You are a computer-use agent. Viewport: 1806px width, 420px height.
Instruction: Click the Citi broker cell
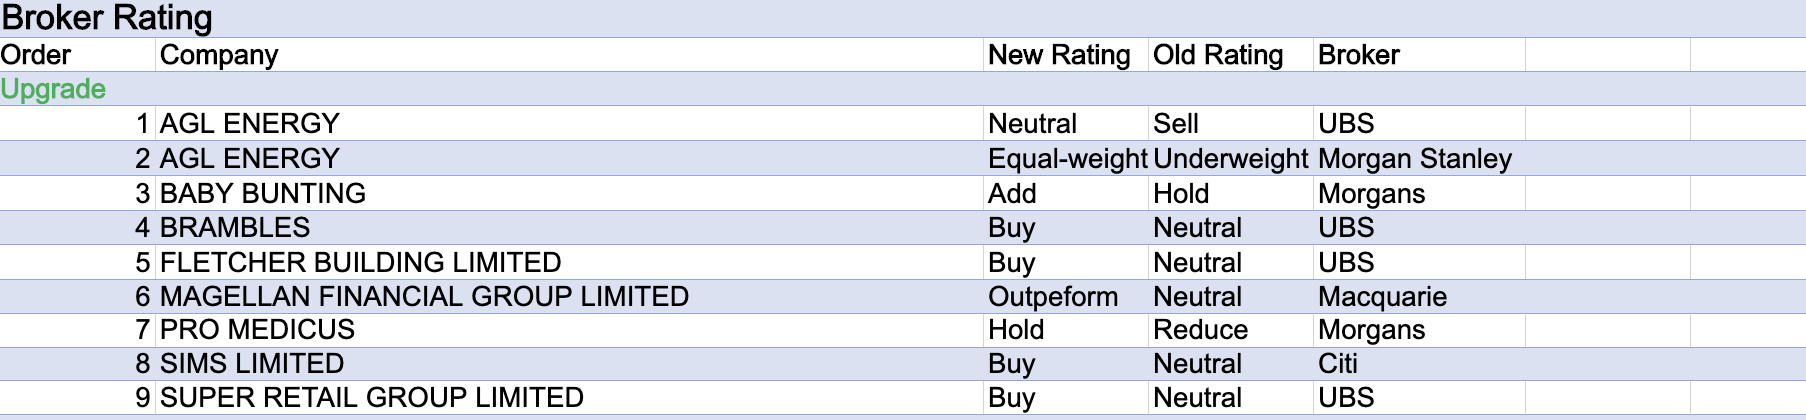click(1338, 364)
